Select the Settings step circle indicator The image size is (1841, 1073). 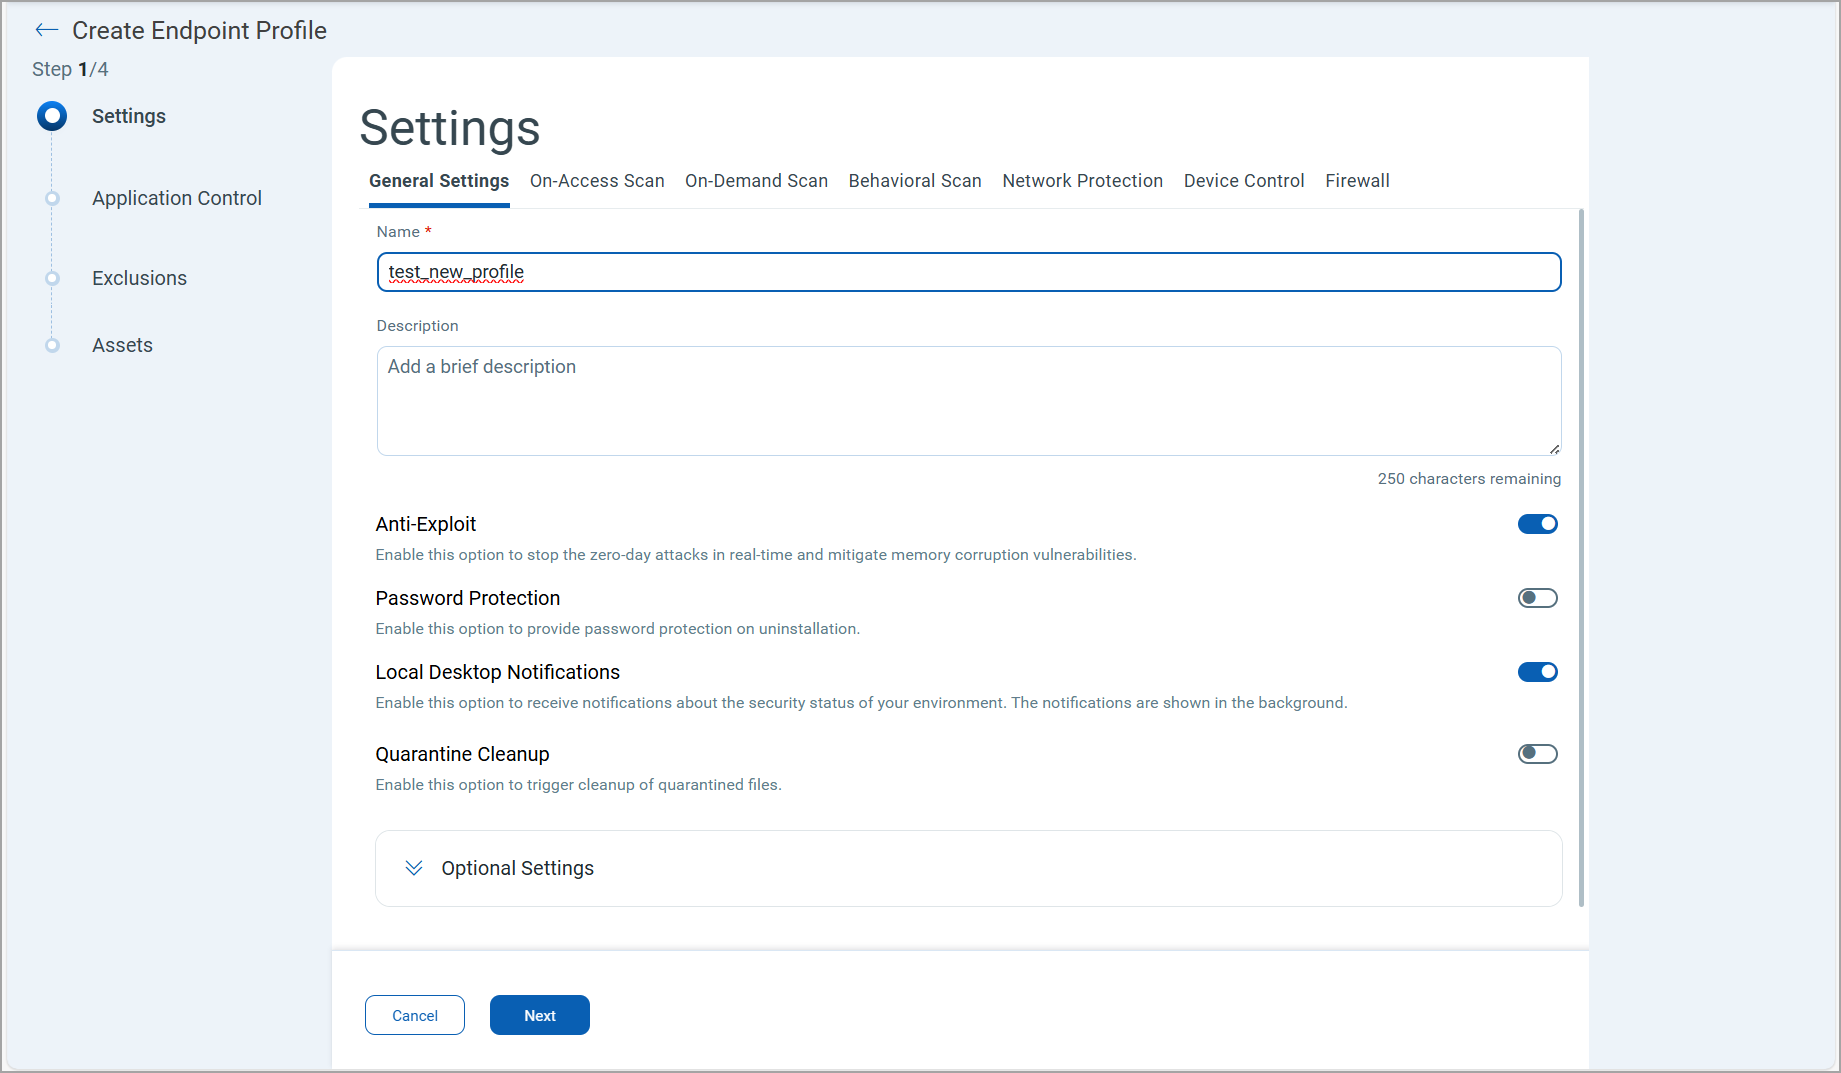pos(52,116)
